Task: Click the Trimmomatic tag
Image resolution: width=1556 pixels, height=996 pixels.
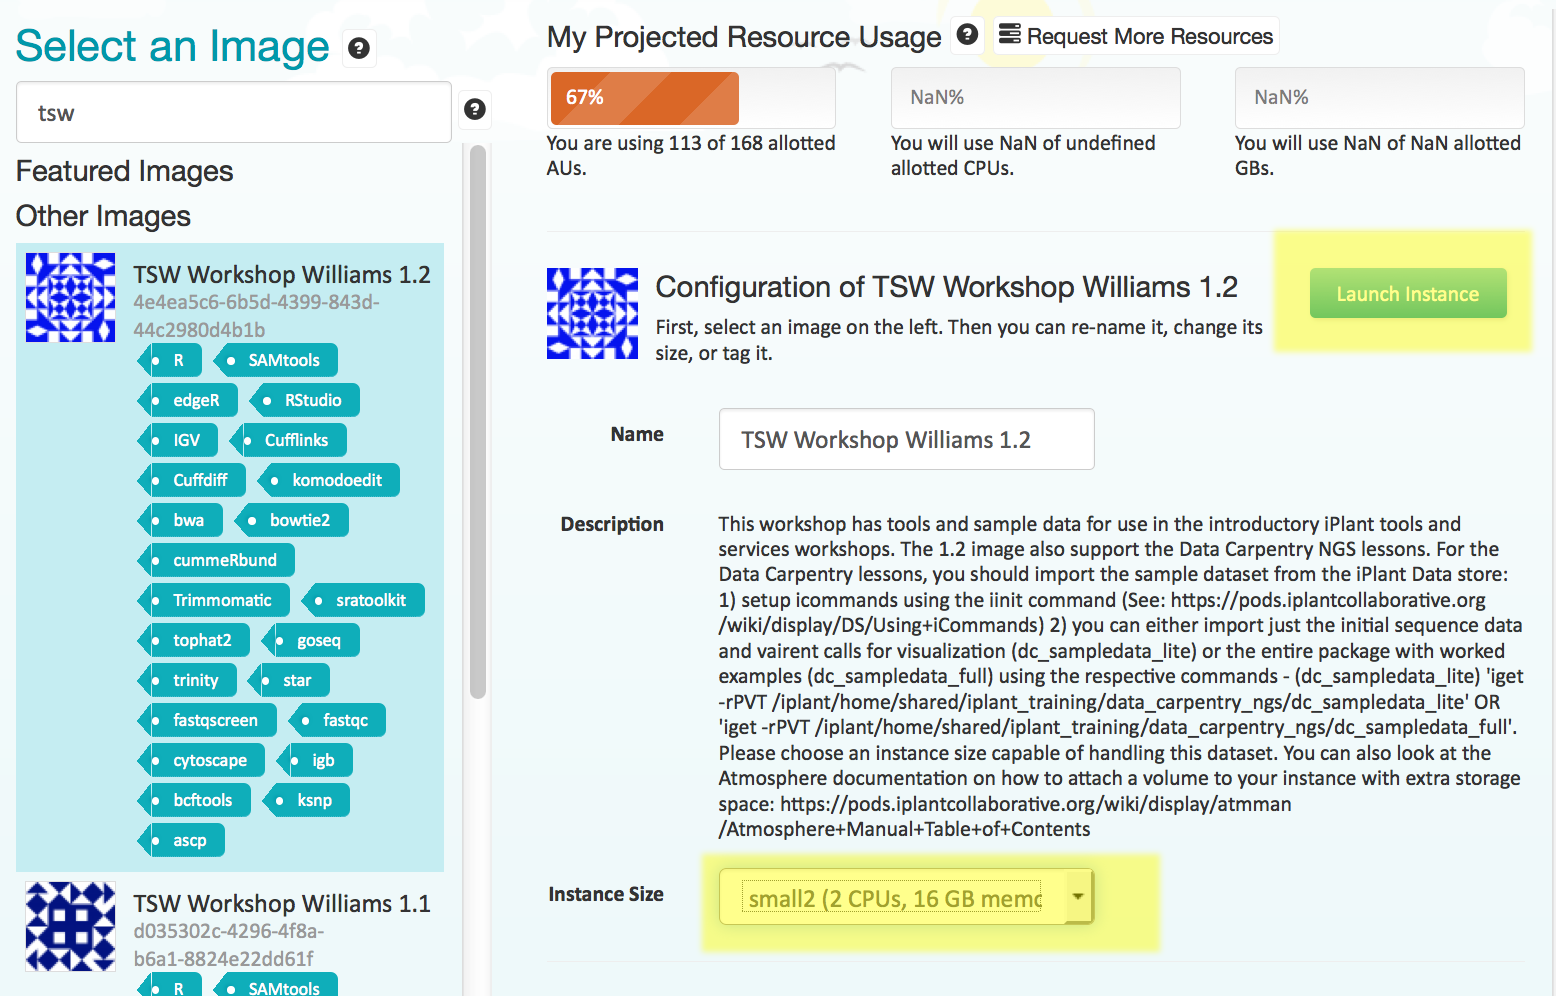Action: (215, 600)
